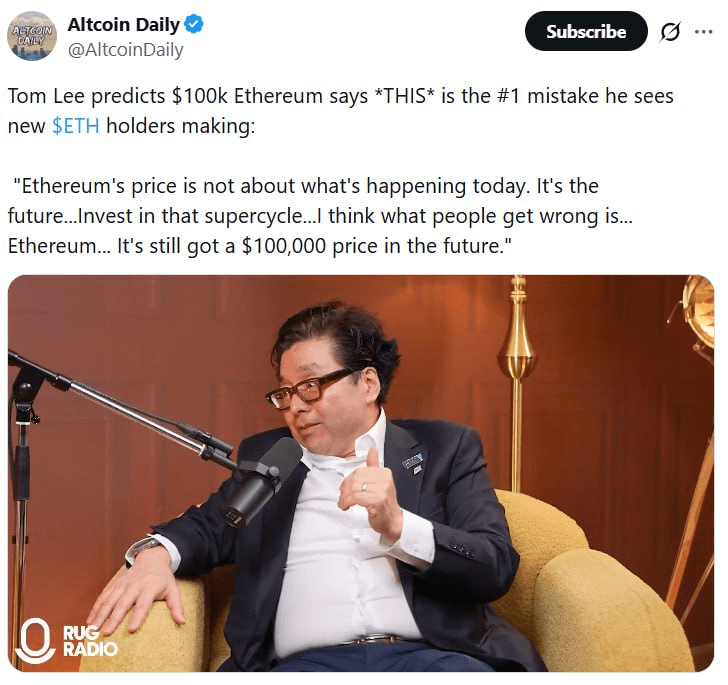
Task: Play the embedded interview video
Action: [x=361, y=473]
